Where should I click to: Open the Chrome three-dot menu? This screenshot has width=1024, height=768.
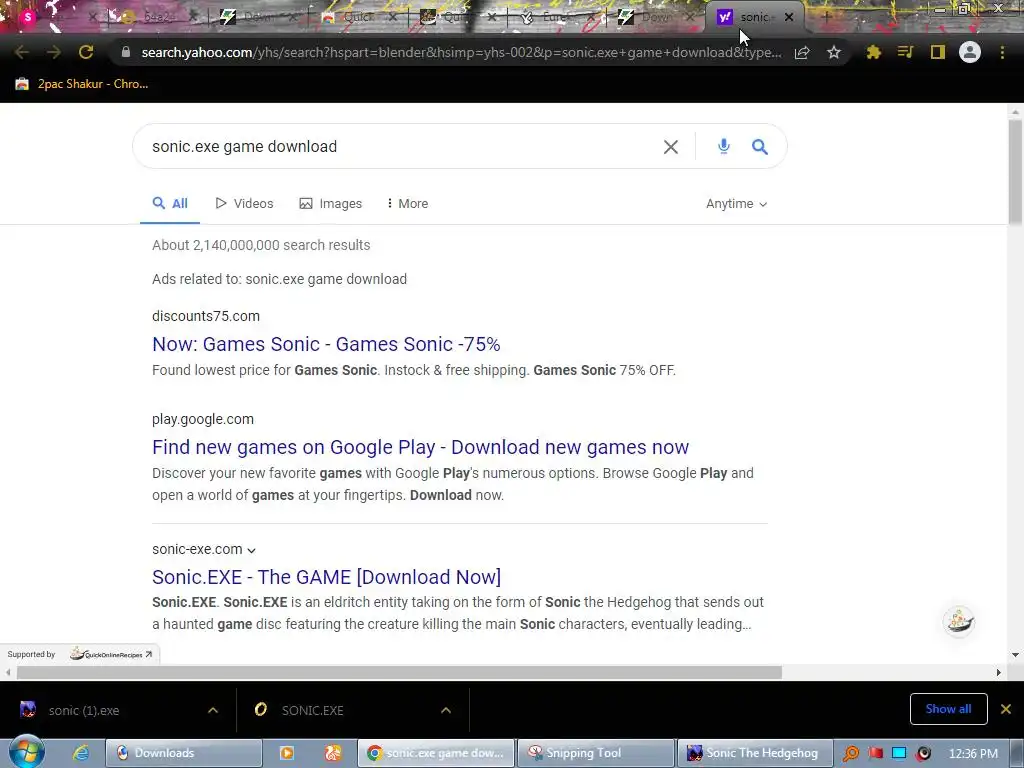point(1002,52)
